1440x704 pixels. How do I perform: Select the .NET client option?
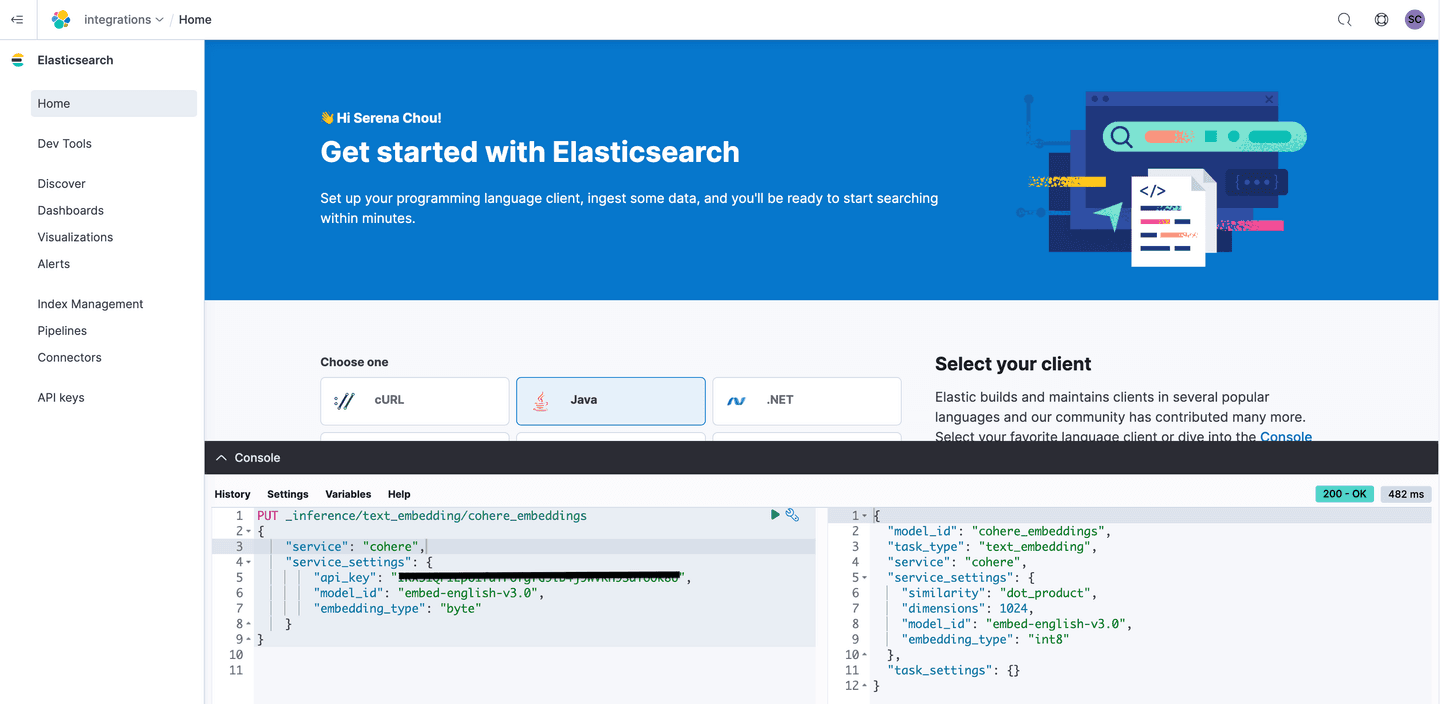coord(806,400)
